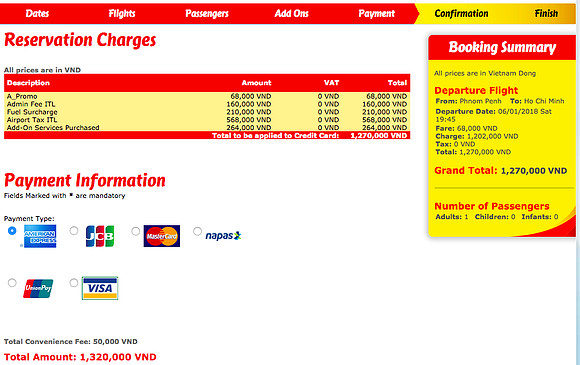Click the Payment Type label
The height and width of the screenshot is (365, 580).
(29, 219)
